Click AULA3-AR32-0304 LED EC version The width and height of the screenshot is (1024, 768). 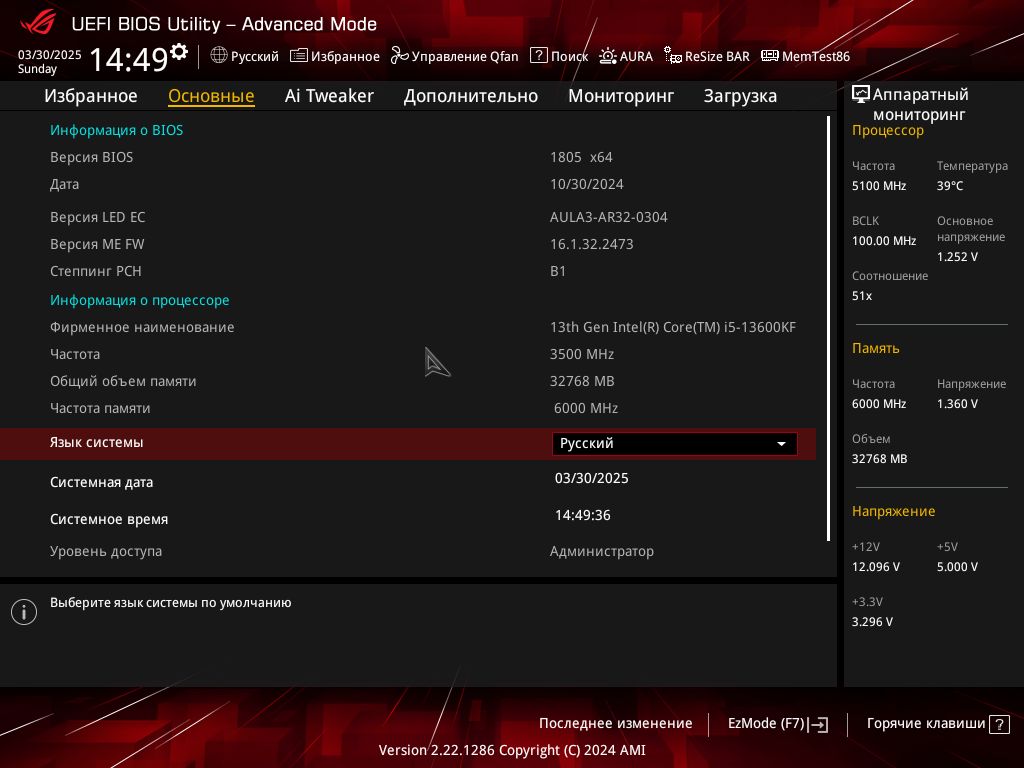[609, 217]
